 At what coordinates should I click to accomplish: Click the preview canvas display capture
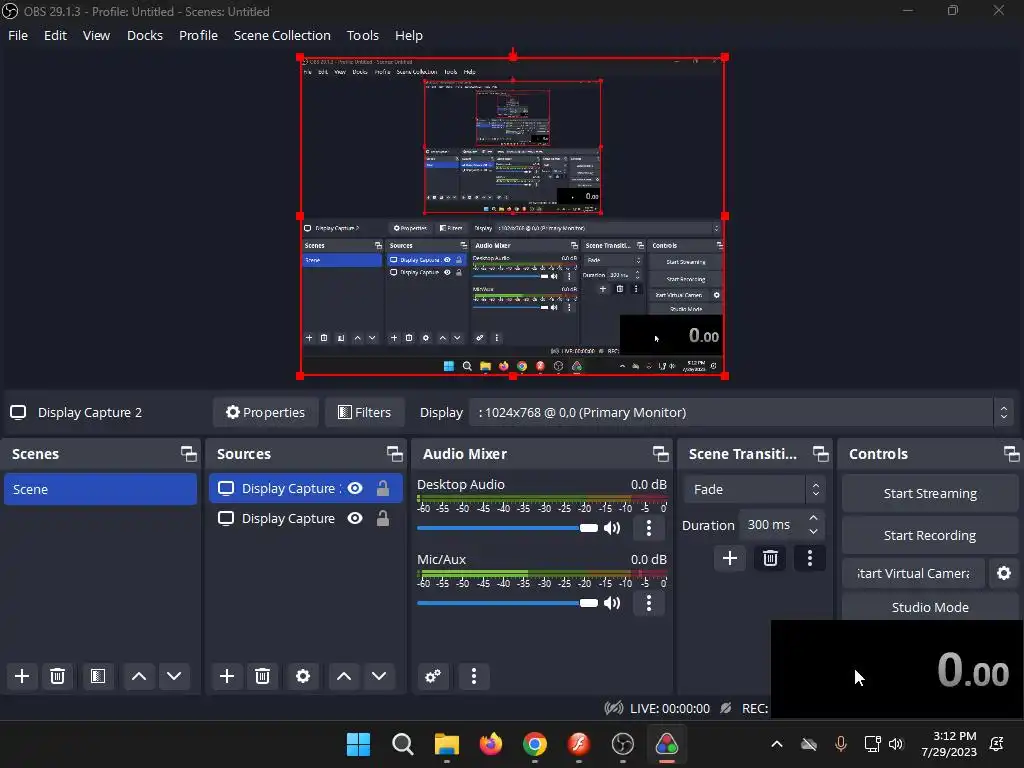513,216
